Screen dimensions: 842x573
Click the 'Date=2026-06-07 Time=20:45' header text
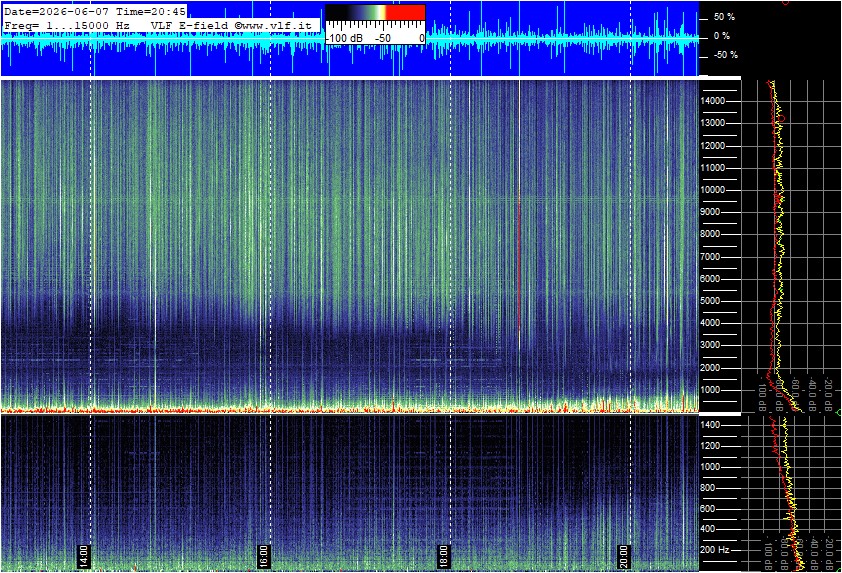pos(95,11)
